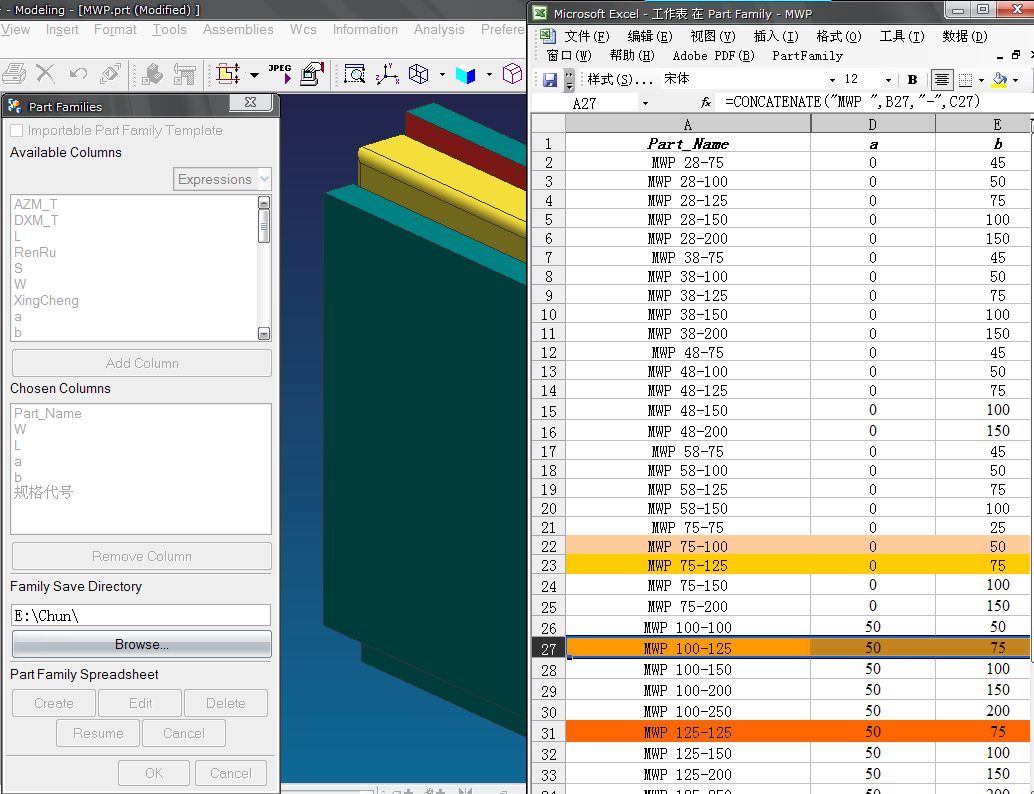Image resolution: width=1034 pixels, height=794 pixels.
Task: Open the section view dropdown arrow
Action: [254, 75]
